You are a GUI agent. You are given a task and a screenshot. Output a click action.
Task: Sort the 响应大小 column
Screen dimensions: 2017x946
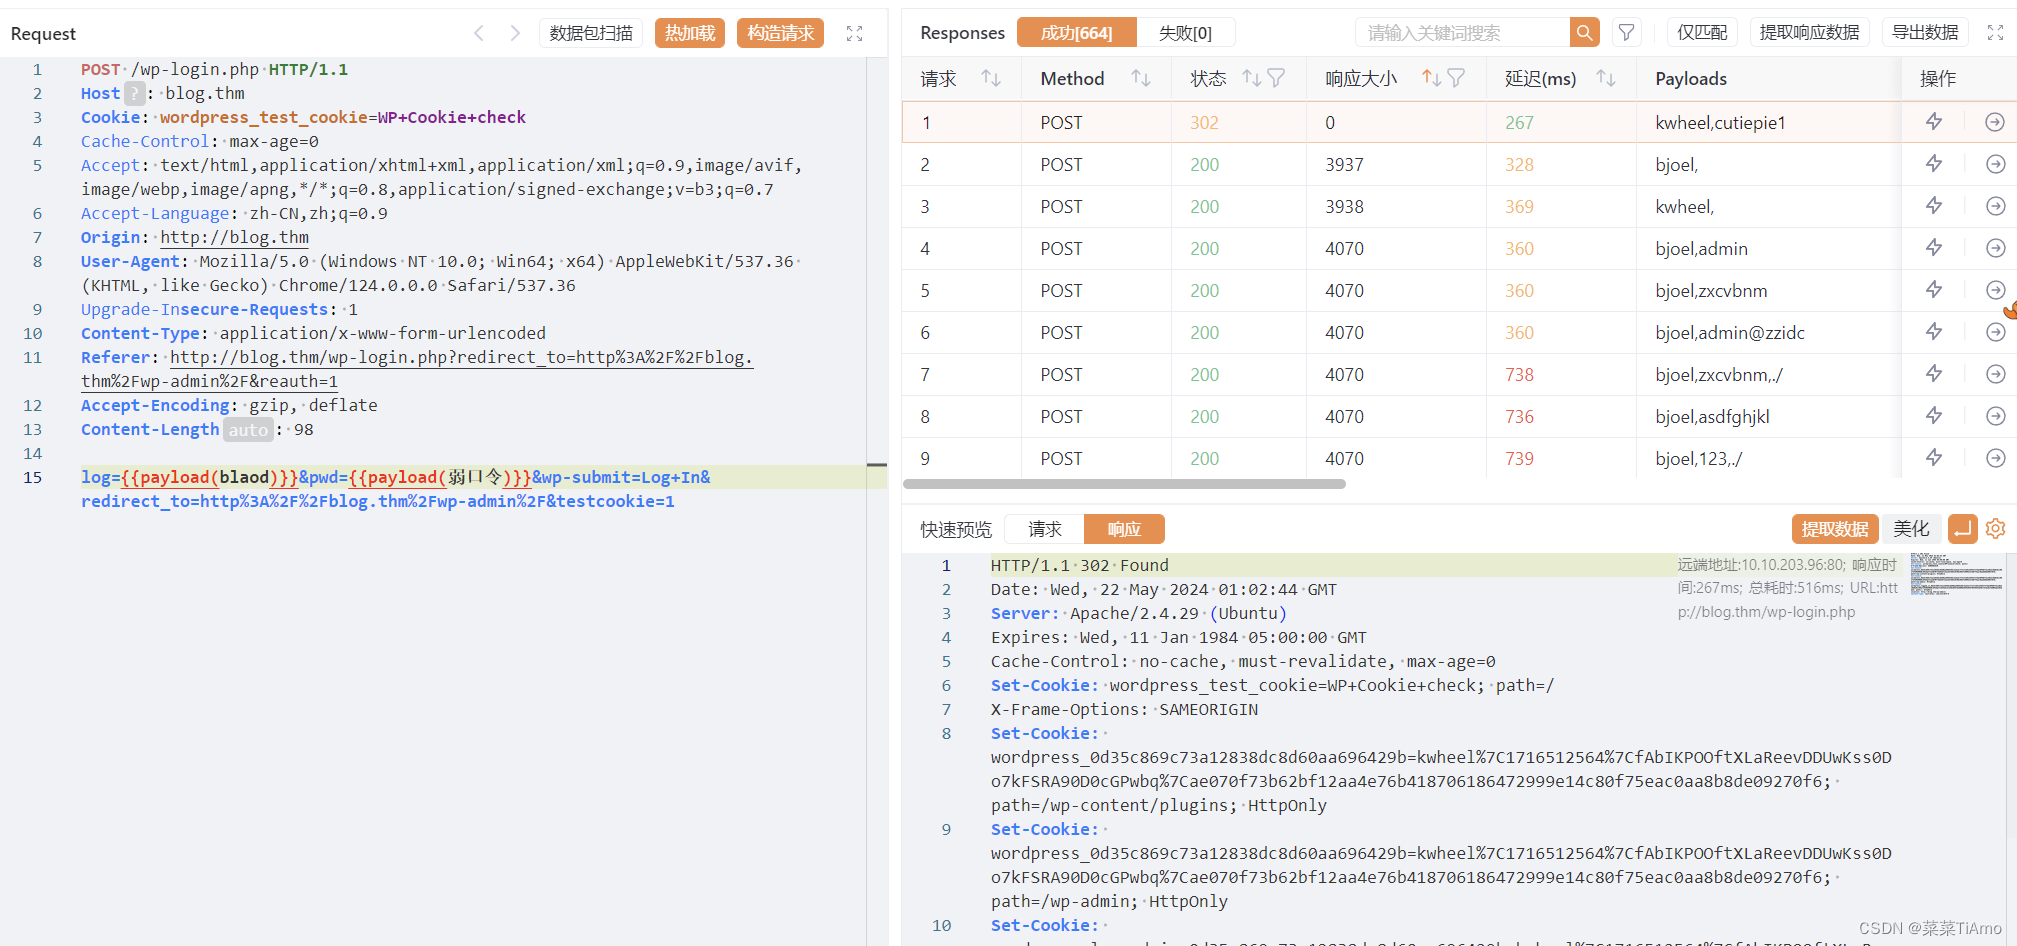tap(1431, 78)
